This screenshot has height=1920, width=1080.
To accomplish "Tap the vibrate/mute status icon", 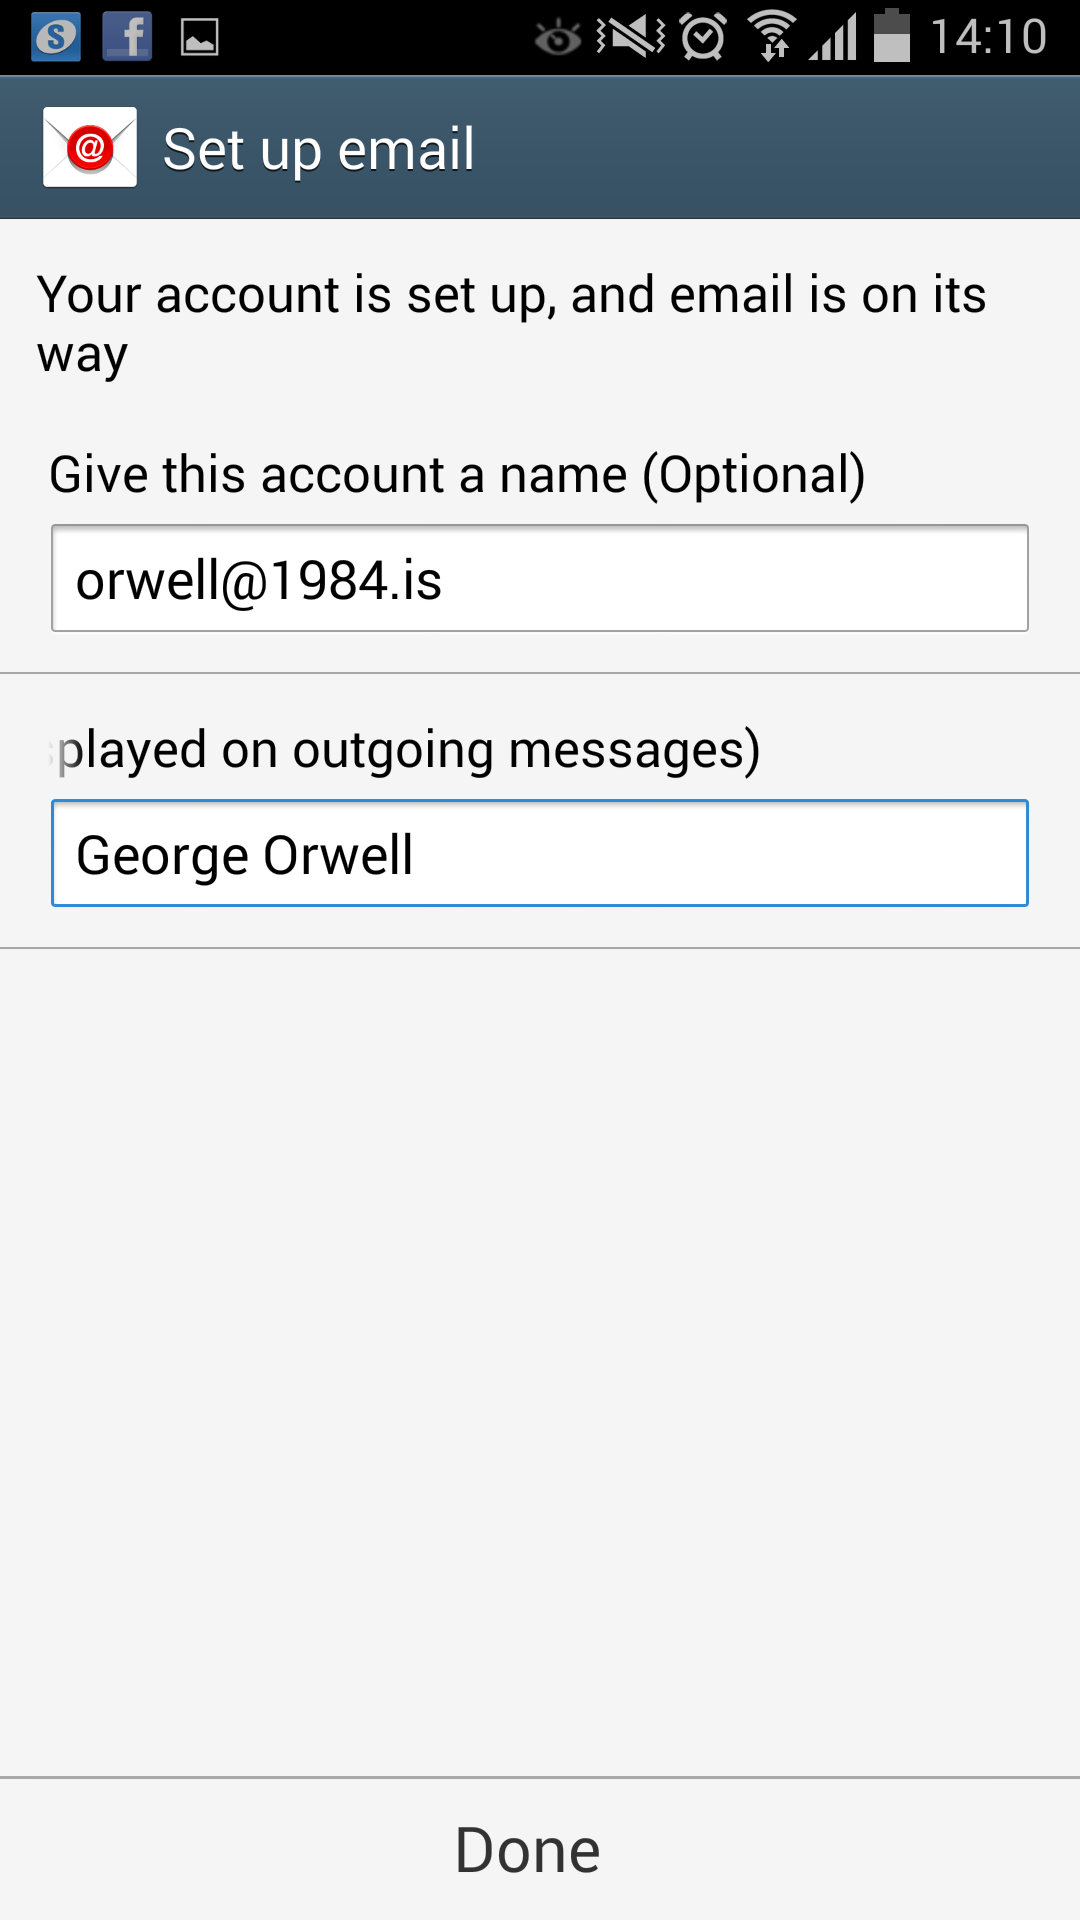I will click(631, 37).
